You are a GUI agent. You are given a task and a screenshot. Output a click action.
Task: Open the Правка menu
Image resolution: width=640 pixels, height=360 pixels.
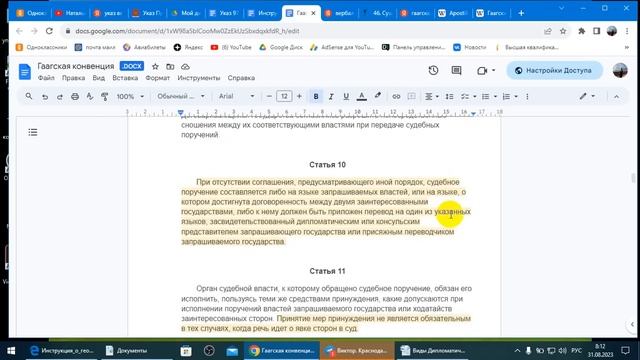73,78
